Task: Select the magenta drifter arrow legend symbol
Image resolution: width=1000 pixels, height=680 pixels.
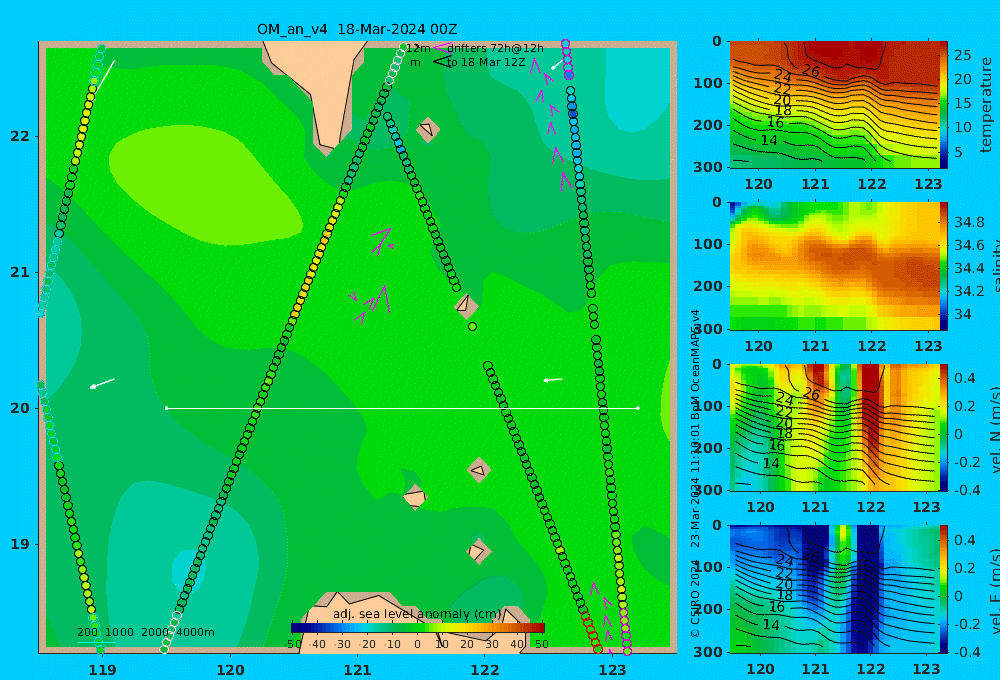Action: [441, 48]
